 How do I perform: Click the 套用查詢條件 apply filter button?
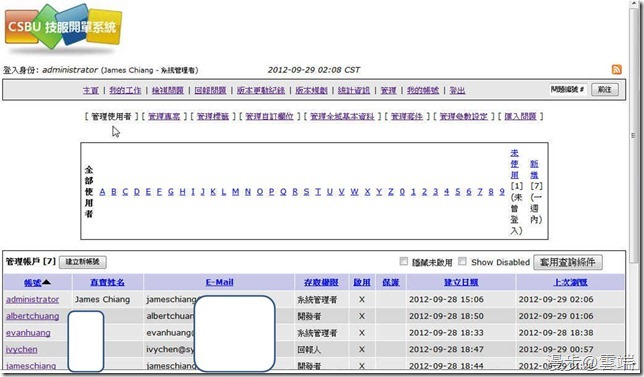pos(568,262)
